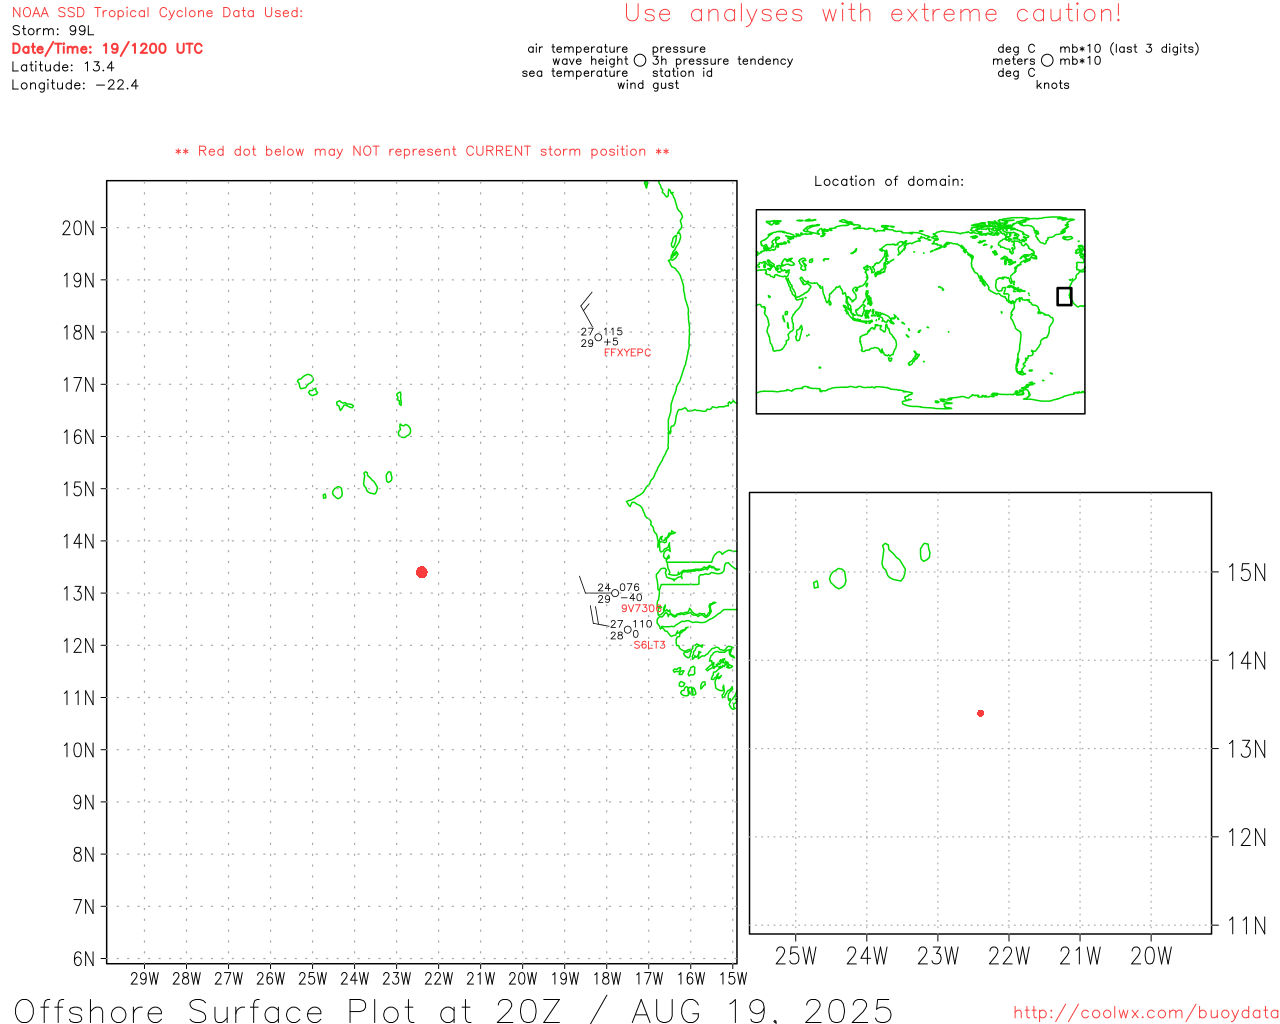The width and height of the screenshot is (1280, 1024).
Task: Click the pressure value '076' at station 9V7308
Action: (629, 588)
